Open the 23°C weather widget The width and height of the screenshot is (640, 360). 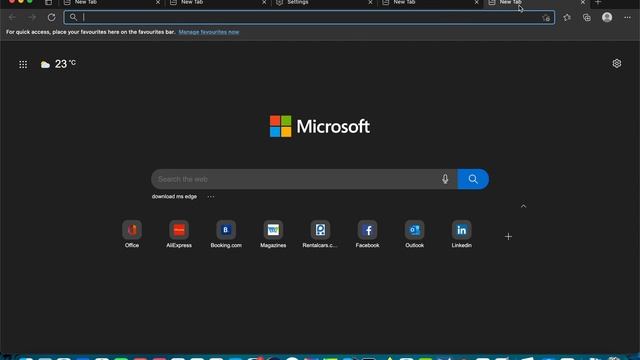coord(58,64)
